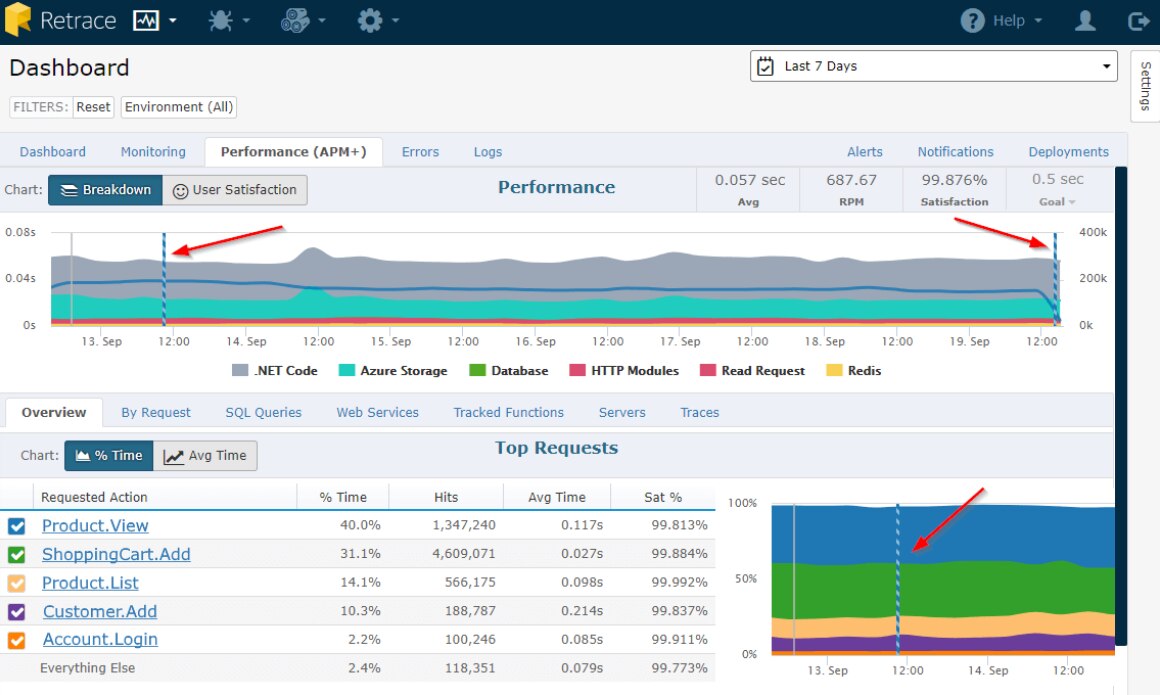Screen dimensions: 1160x695
Task: Select the User Satisfaction smiley chart view
Action: [x=235, y=189]
